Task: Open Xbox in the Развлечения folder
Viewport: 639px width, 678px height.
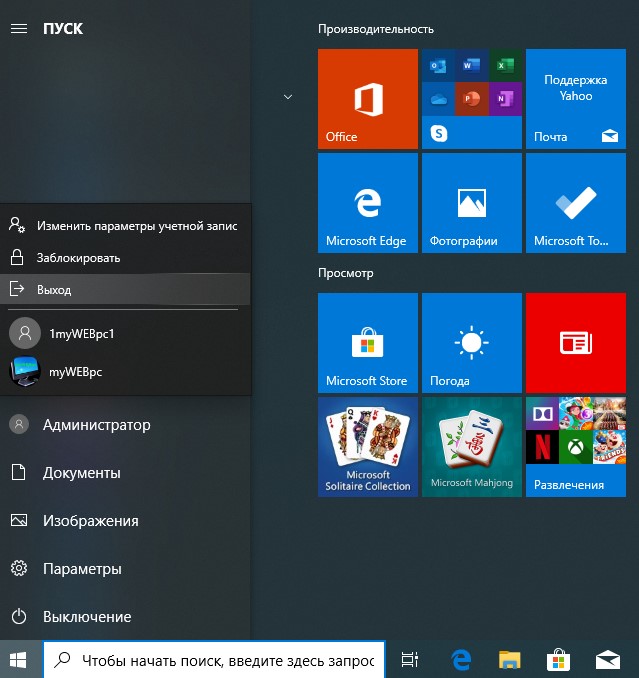Action: (575, 447)
